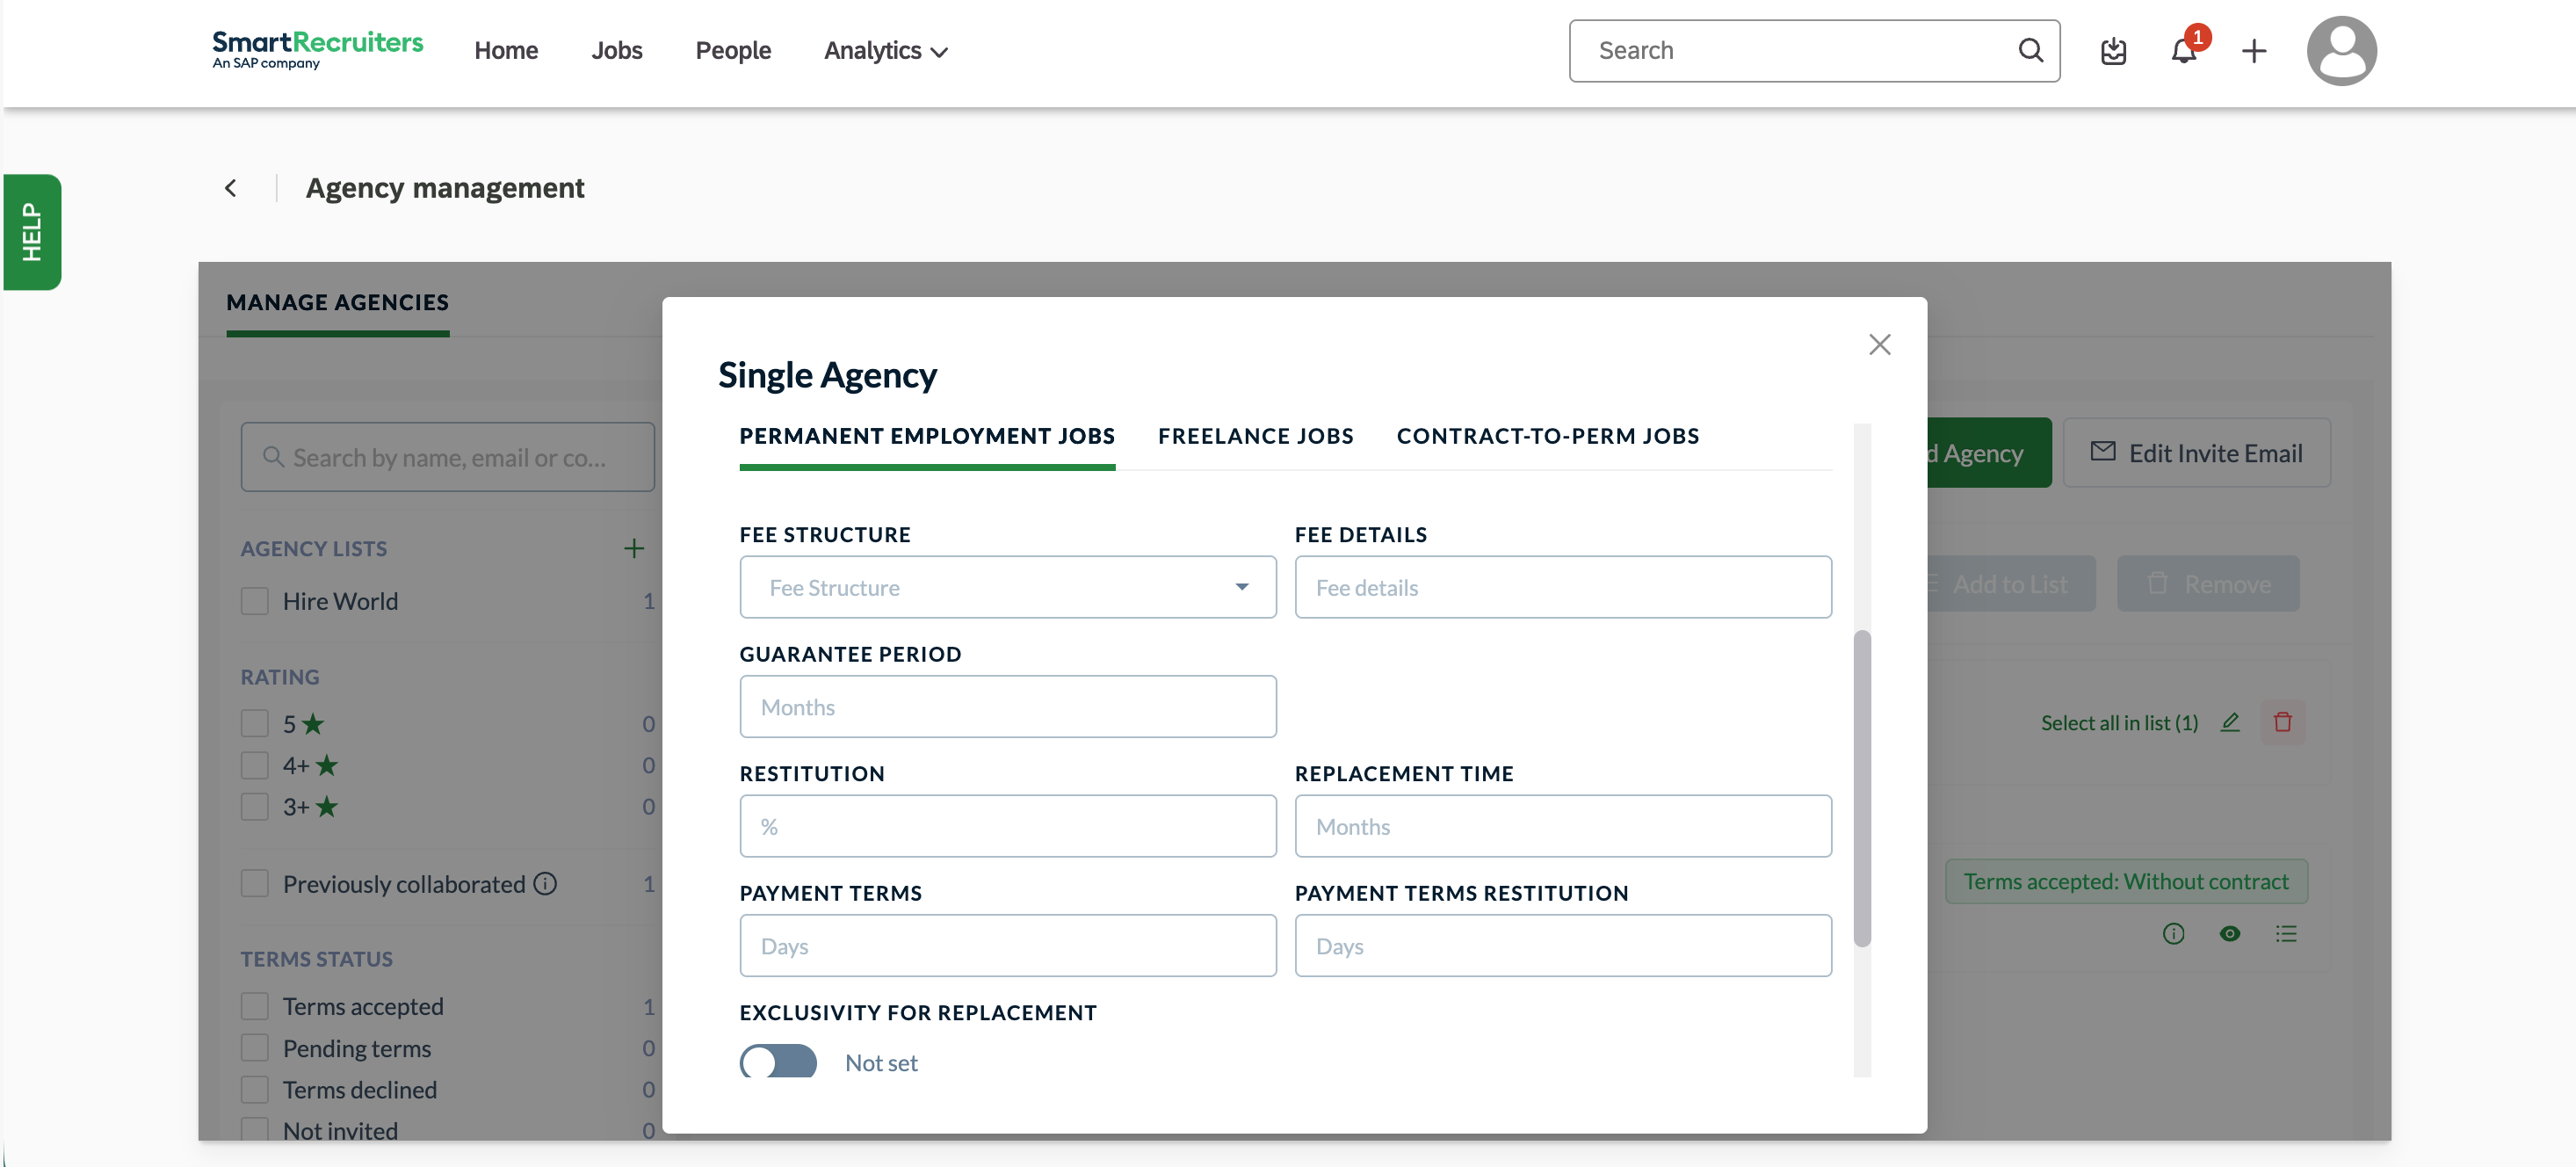This screenshot has width=2576, height=1167.
Task: Open the downloads inbox icon
Action: 2113,51
